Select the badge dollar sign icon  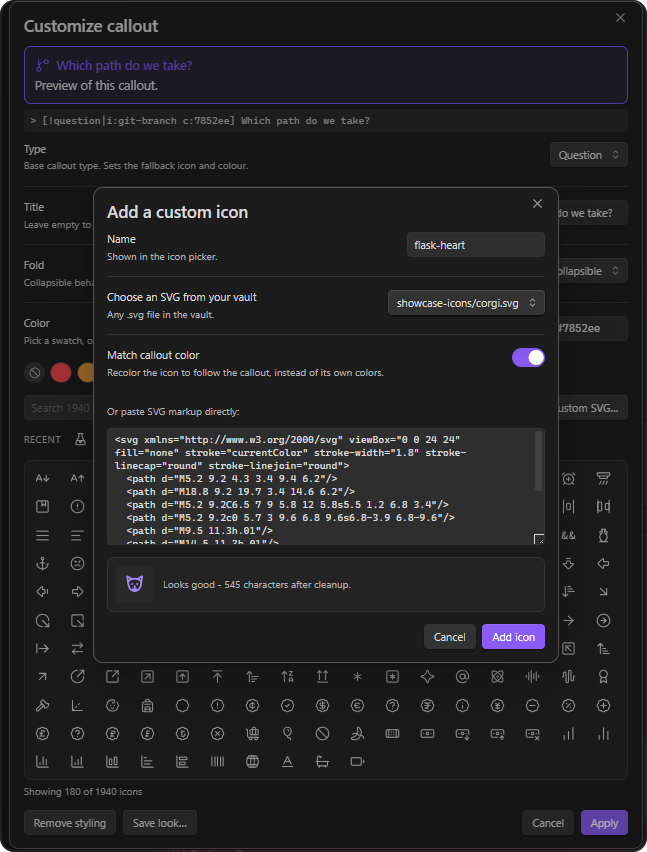click(x=322, y=705)
